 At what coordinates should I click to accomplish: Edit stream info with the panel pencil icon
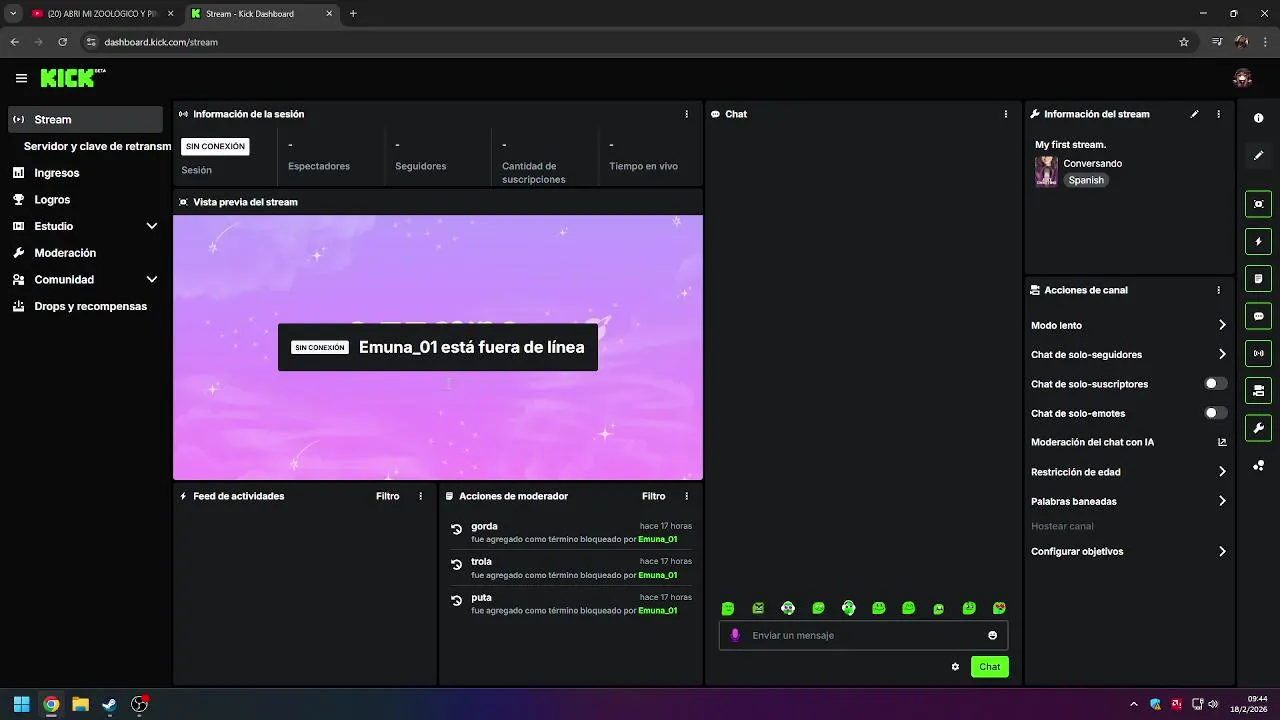coord(1194,114)
